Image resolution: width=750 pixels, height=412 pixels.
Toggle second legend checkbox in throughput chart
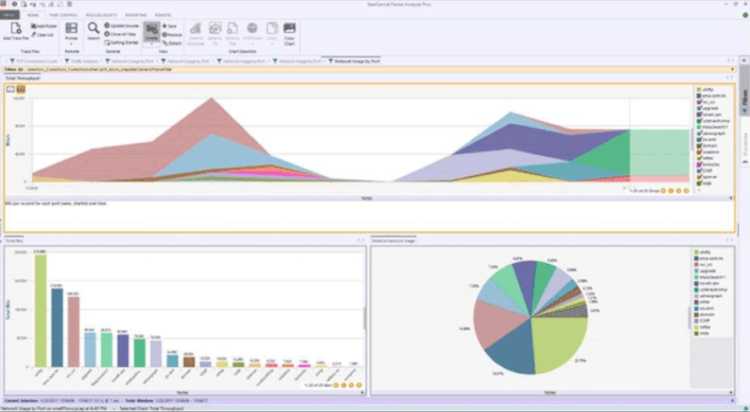699,96
